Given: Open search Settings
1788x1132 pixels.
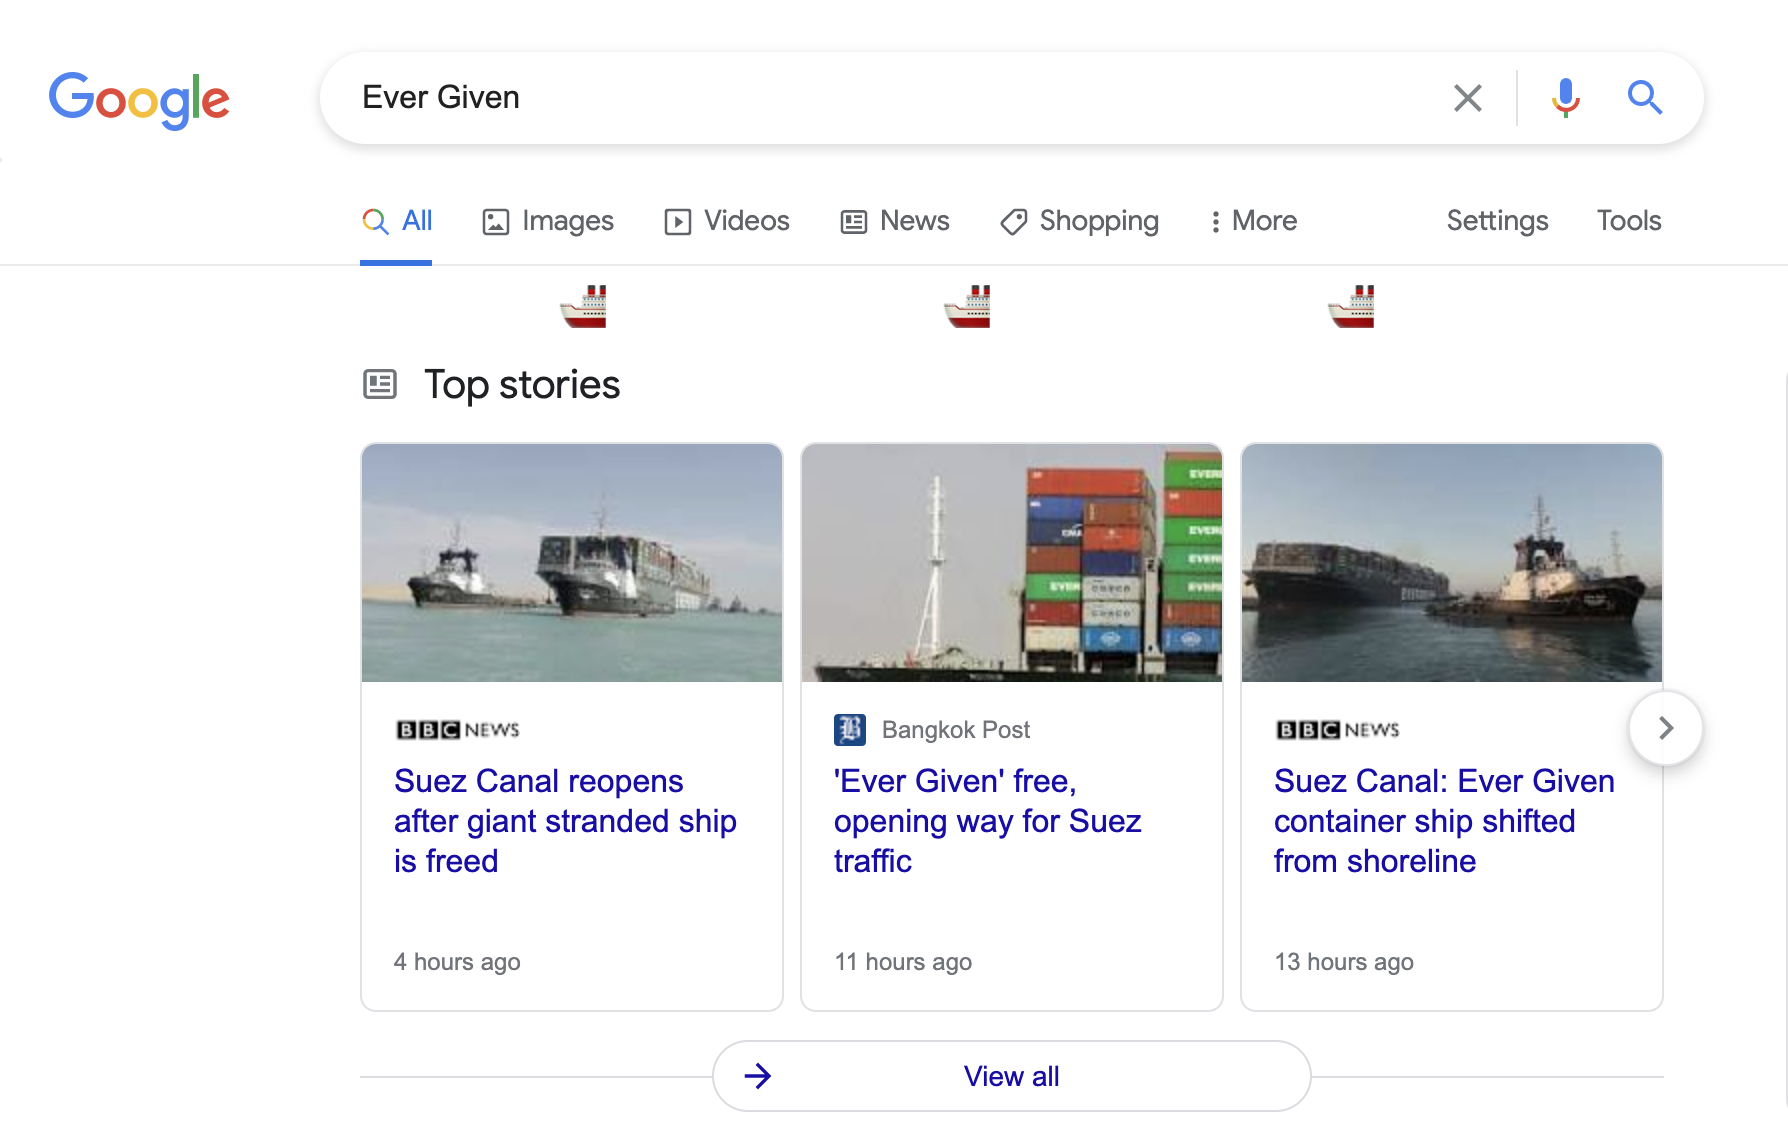Looking at the screenshot, I should (1497, 221).
